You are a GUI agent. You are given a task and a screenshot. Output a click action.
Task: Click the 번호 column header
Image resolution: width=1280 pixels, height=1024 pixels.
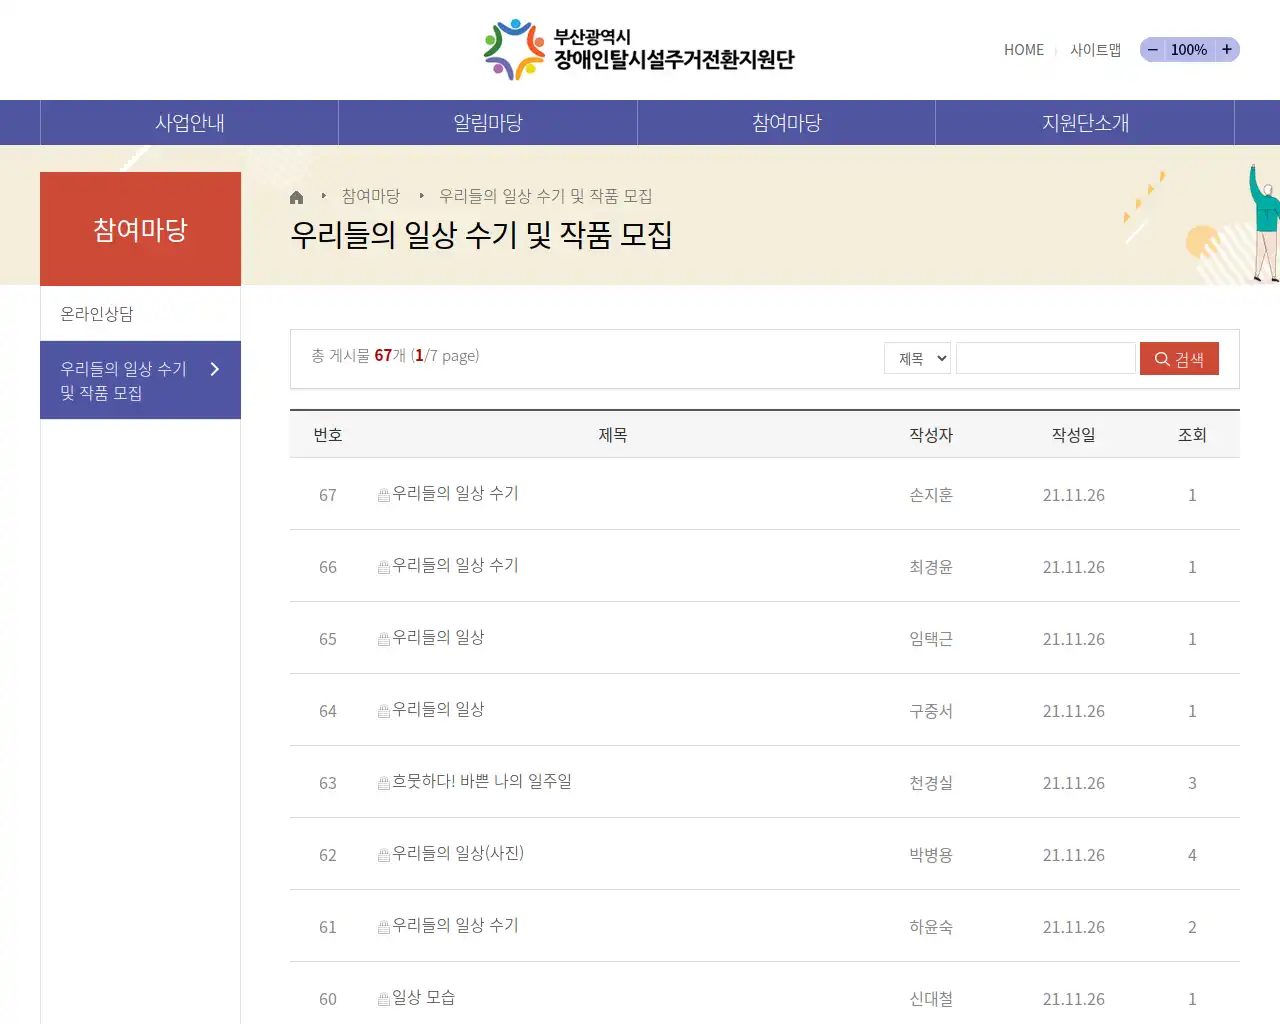point(328,435)
